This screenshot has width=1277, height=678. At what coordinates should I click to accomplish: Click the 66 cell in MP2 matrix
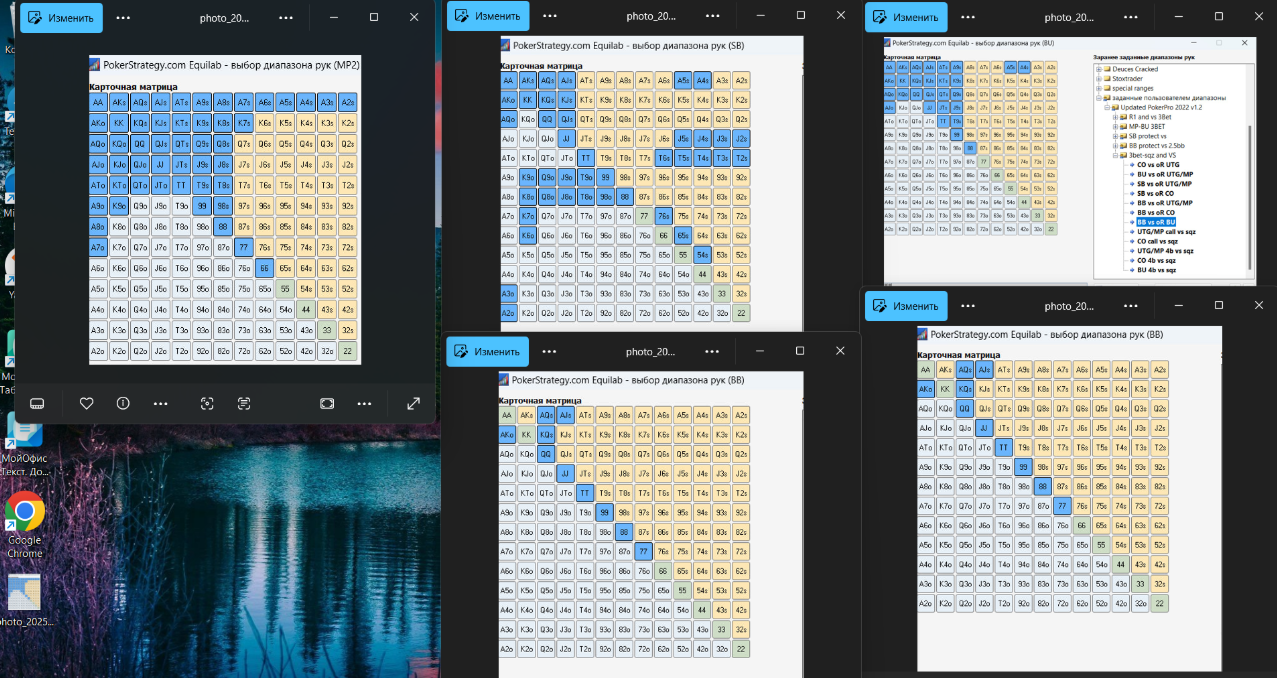[x=264, y=268]
